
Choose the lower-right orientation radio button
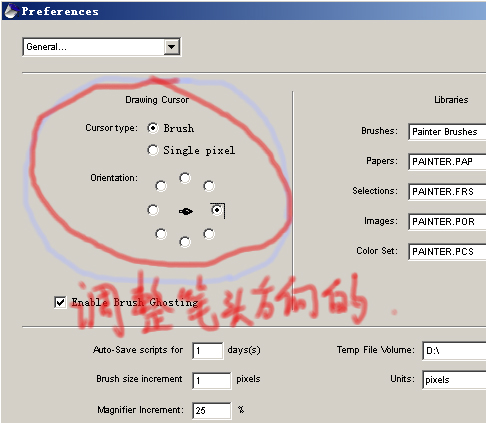(209, 234)
